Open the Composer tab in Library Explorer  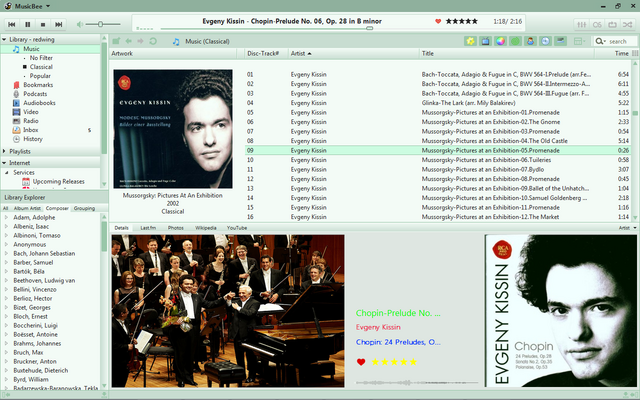[57, 208]
